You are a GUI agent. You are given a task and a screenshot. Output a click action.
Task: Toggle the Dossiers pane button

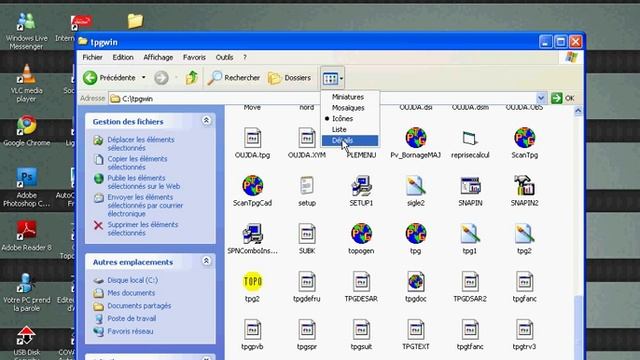289,78
